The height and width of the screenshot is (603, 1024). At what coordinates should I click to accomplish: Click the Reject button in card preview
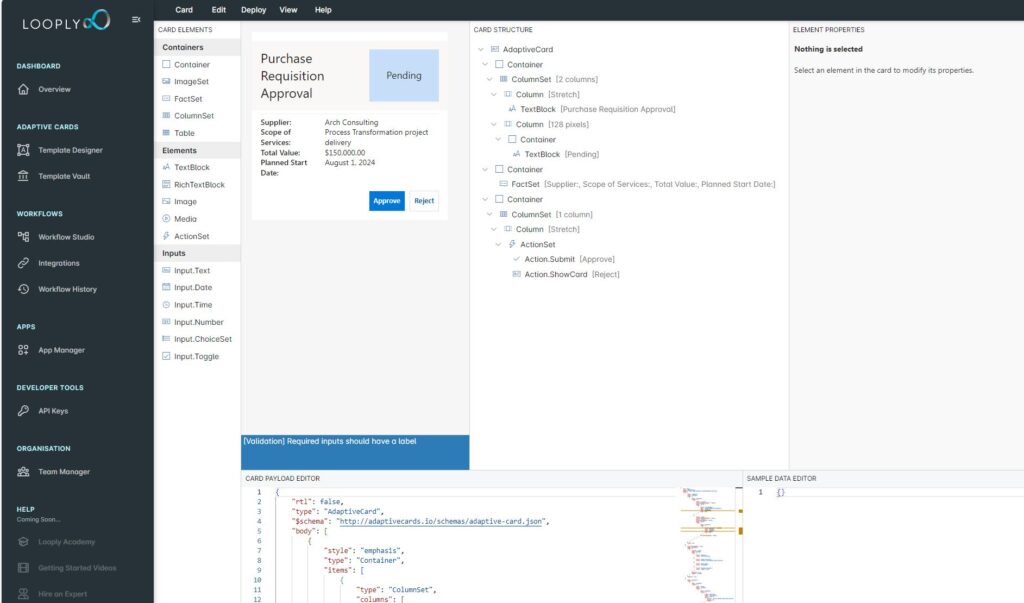[x=424, y=201]
